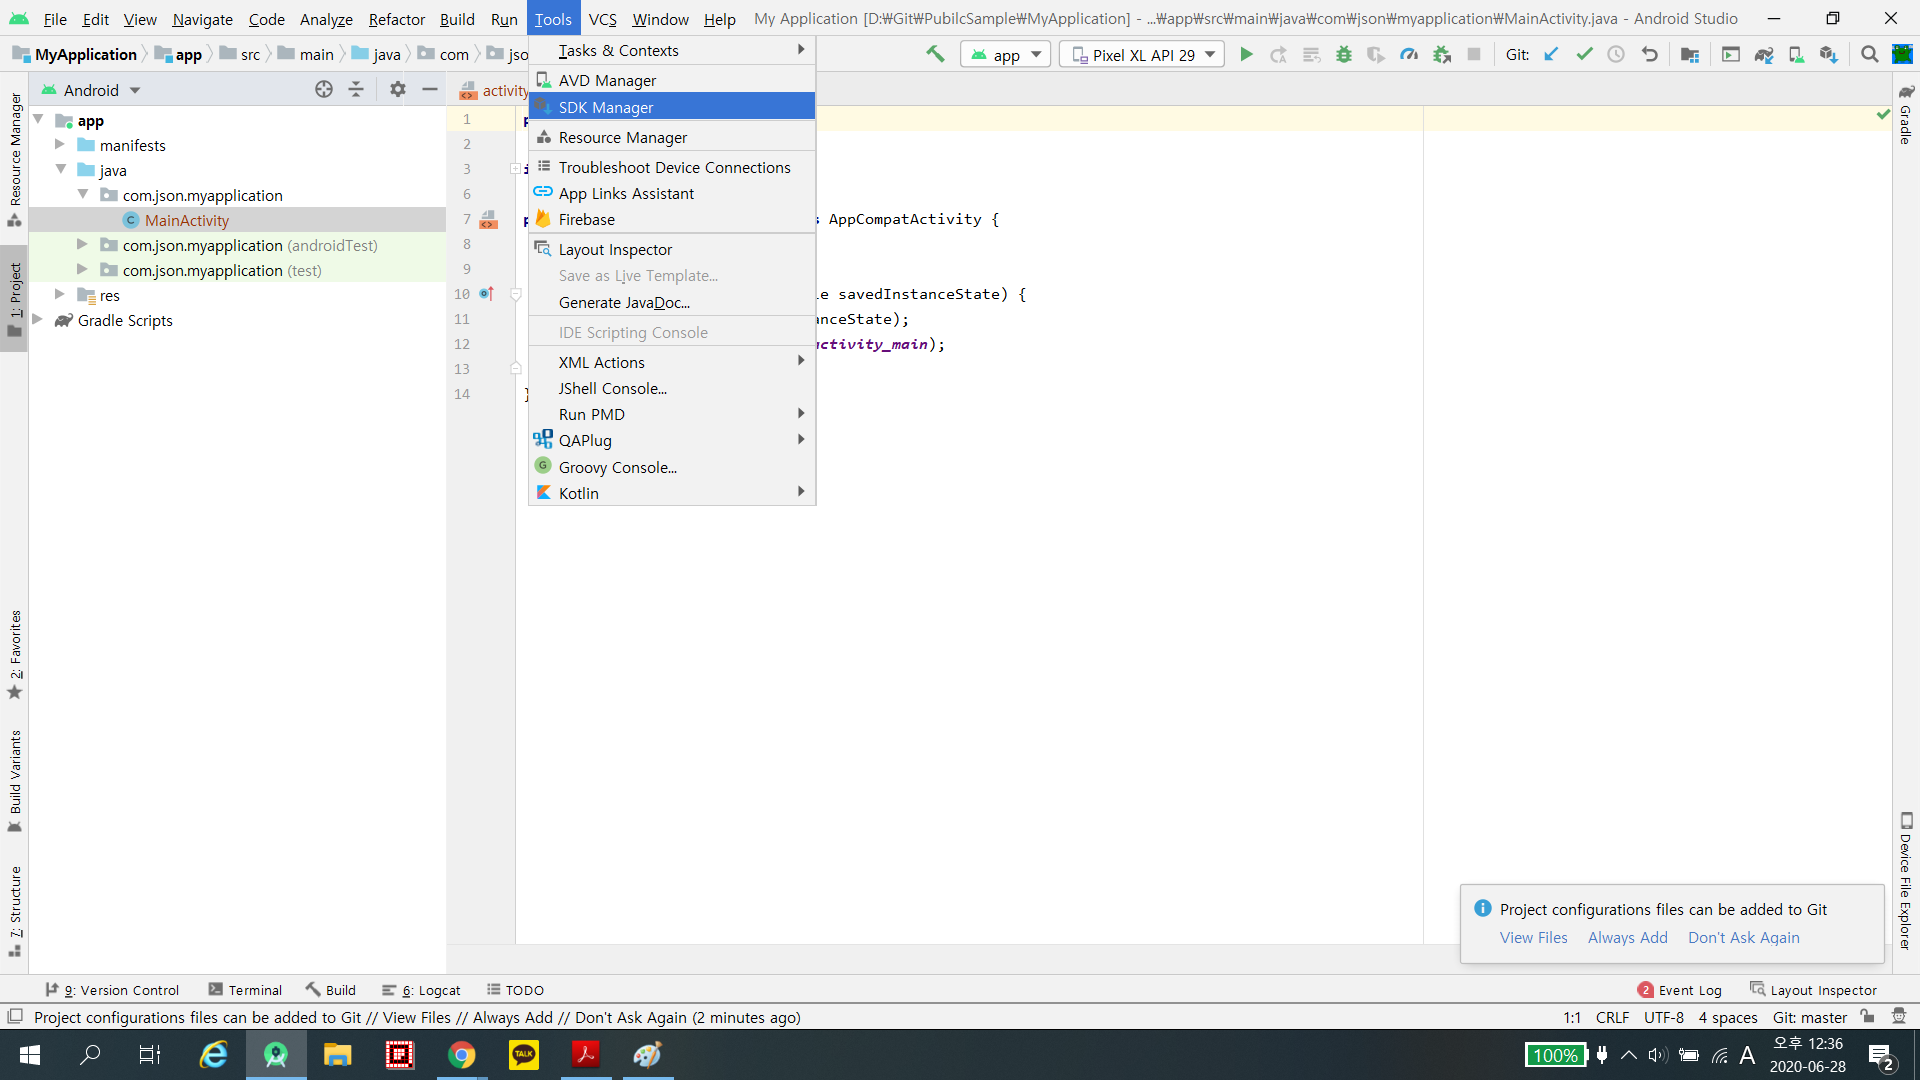The width and height of the screenshot is (1920, 1080).
Task: Toggle the Build Variants side panel
Action: click(x=15, y=780)
